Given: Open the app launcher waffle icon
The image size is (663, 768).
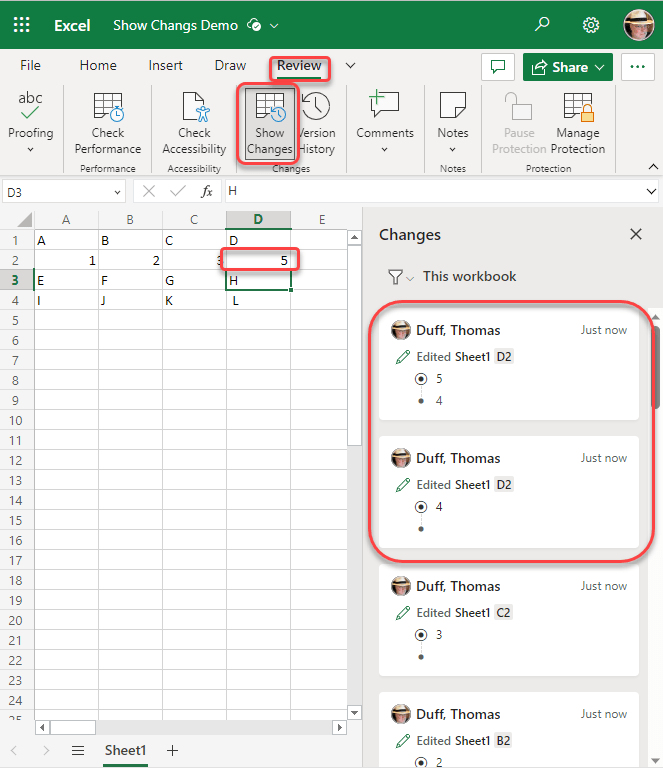Looking at the screenshot, I should tap(22, 25).
